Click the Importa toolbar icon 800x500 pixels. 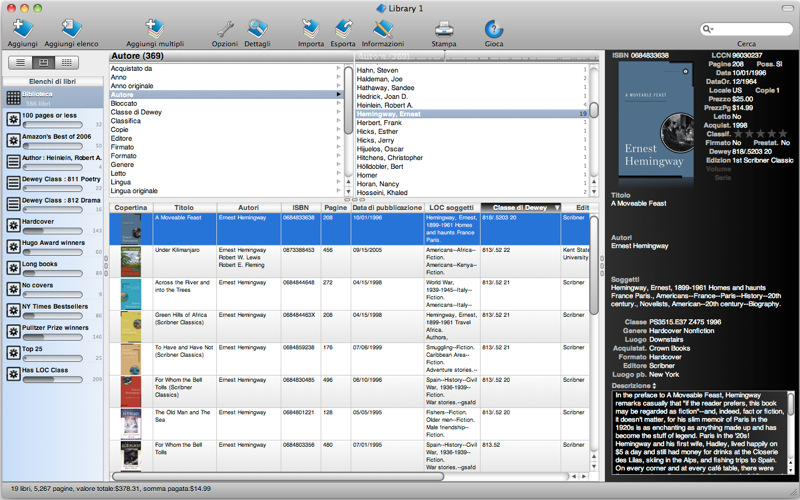coord(311,28)
